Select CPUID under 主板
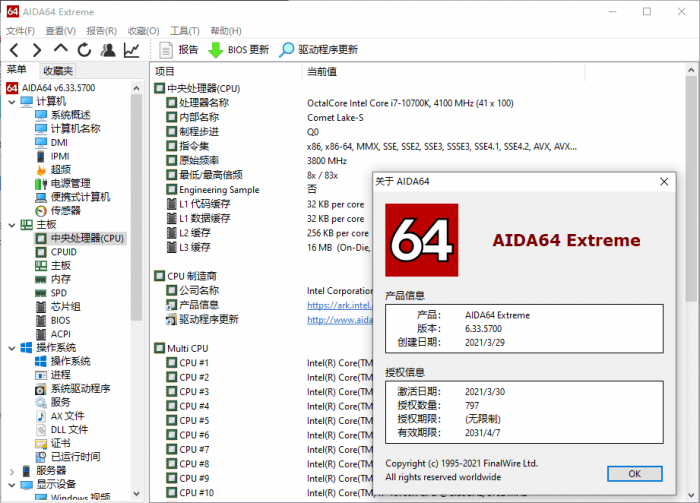This screenshot has height=503, width=700. click(x=63, y=252)
